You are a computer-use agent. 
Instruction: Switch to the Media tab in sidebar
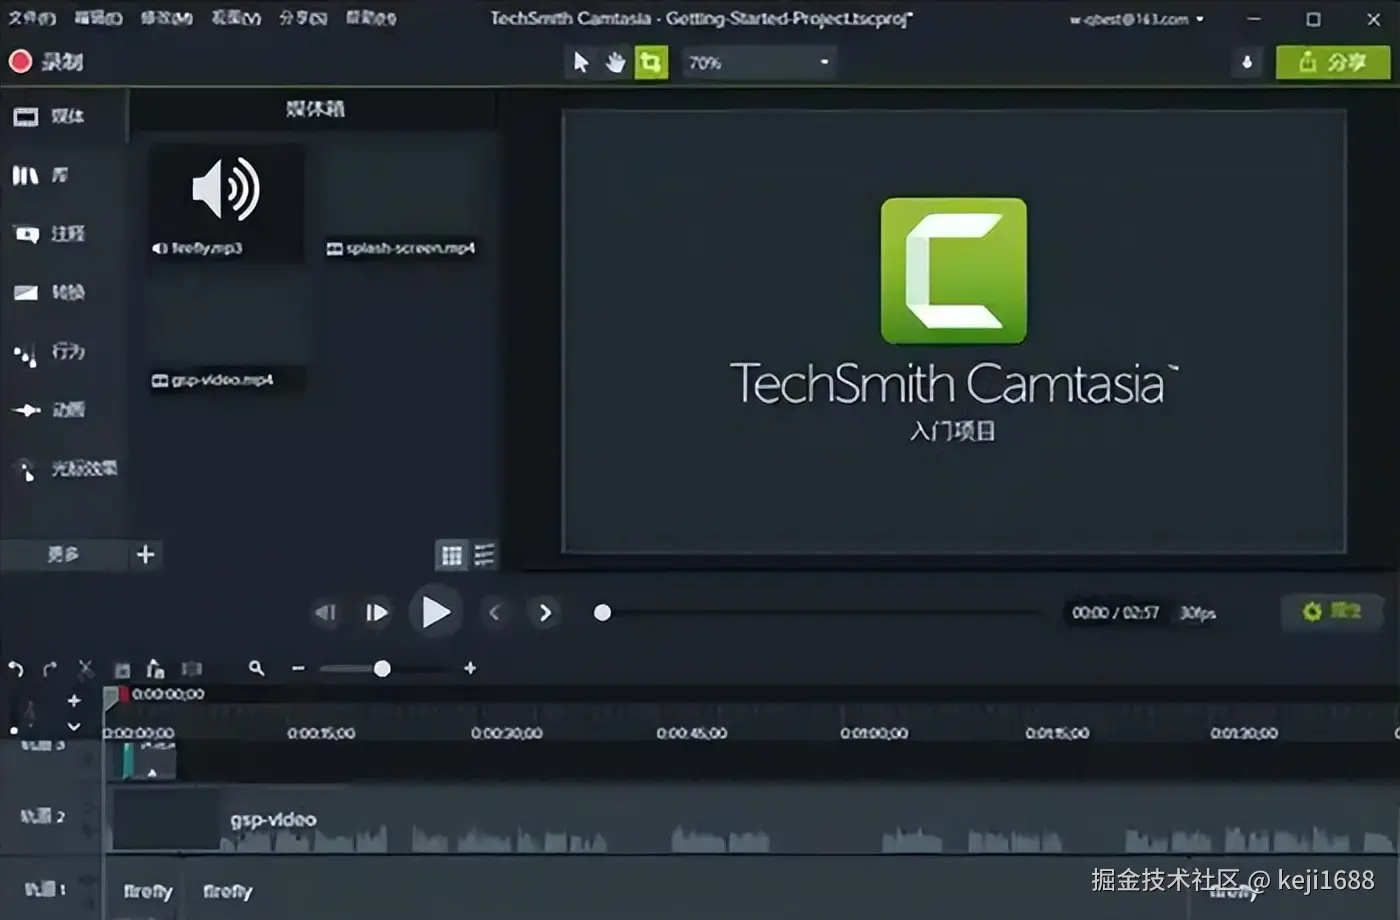[x=64, y=116]
